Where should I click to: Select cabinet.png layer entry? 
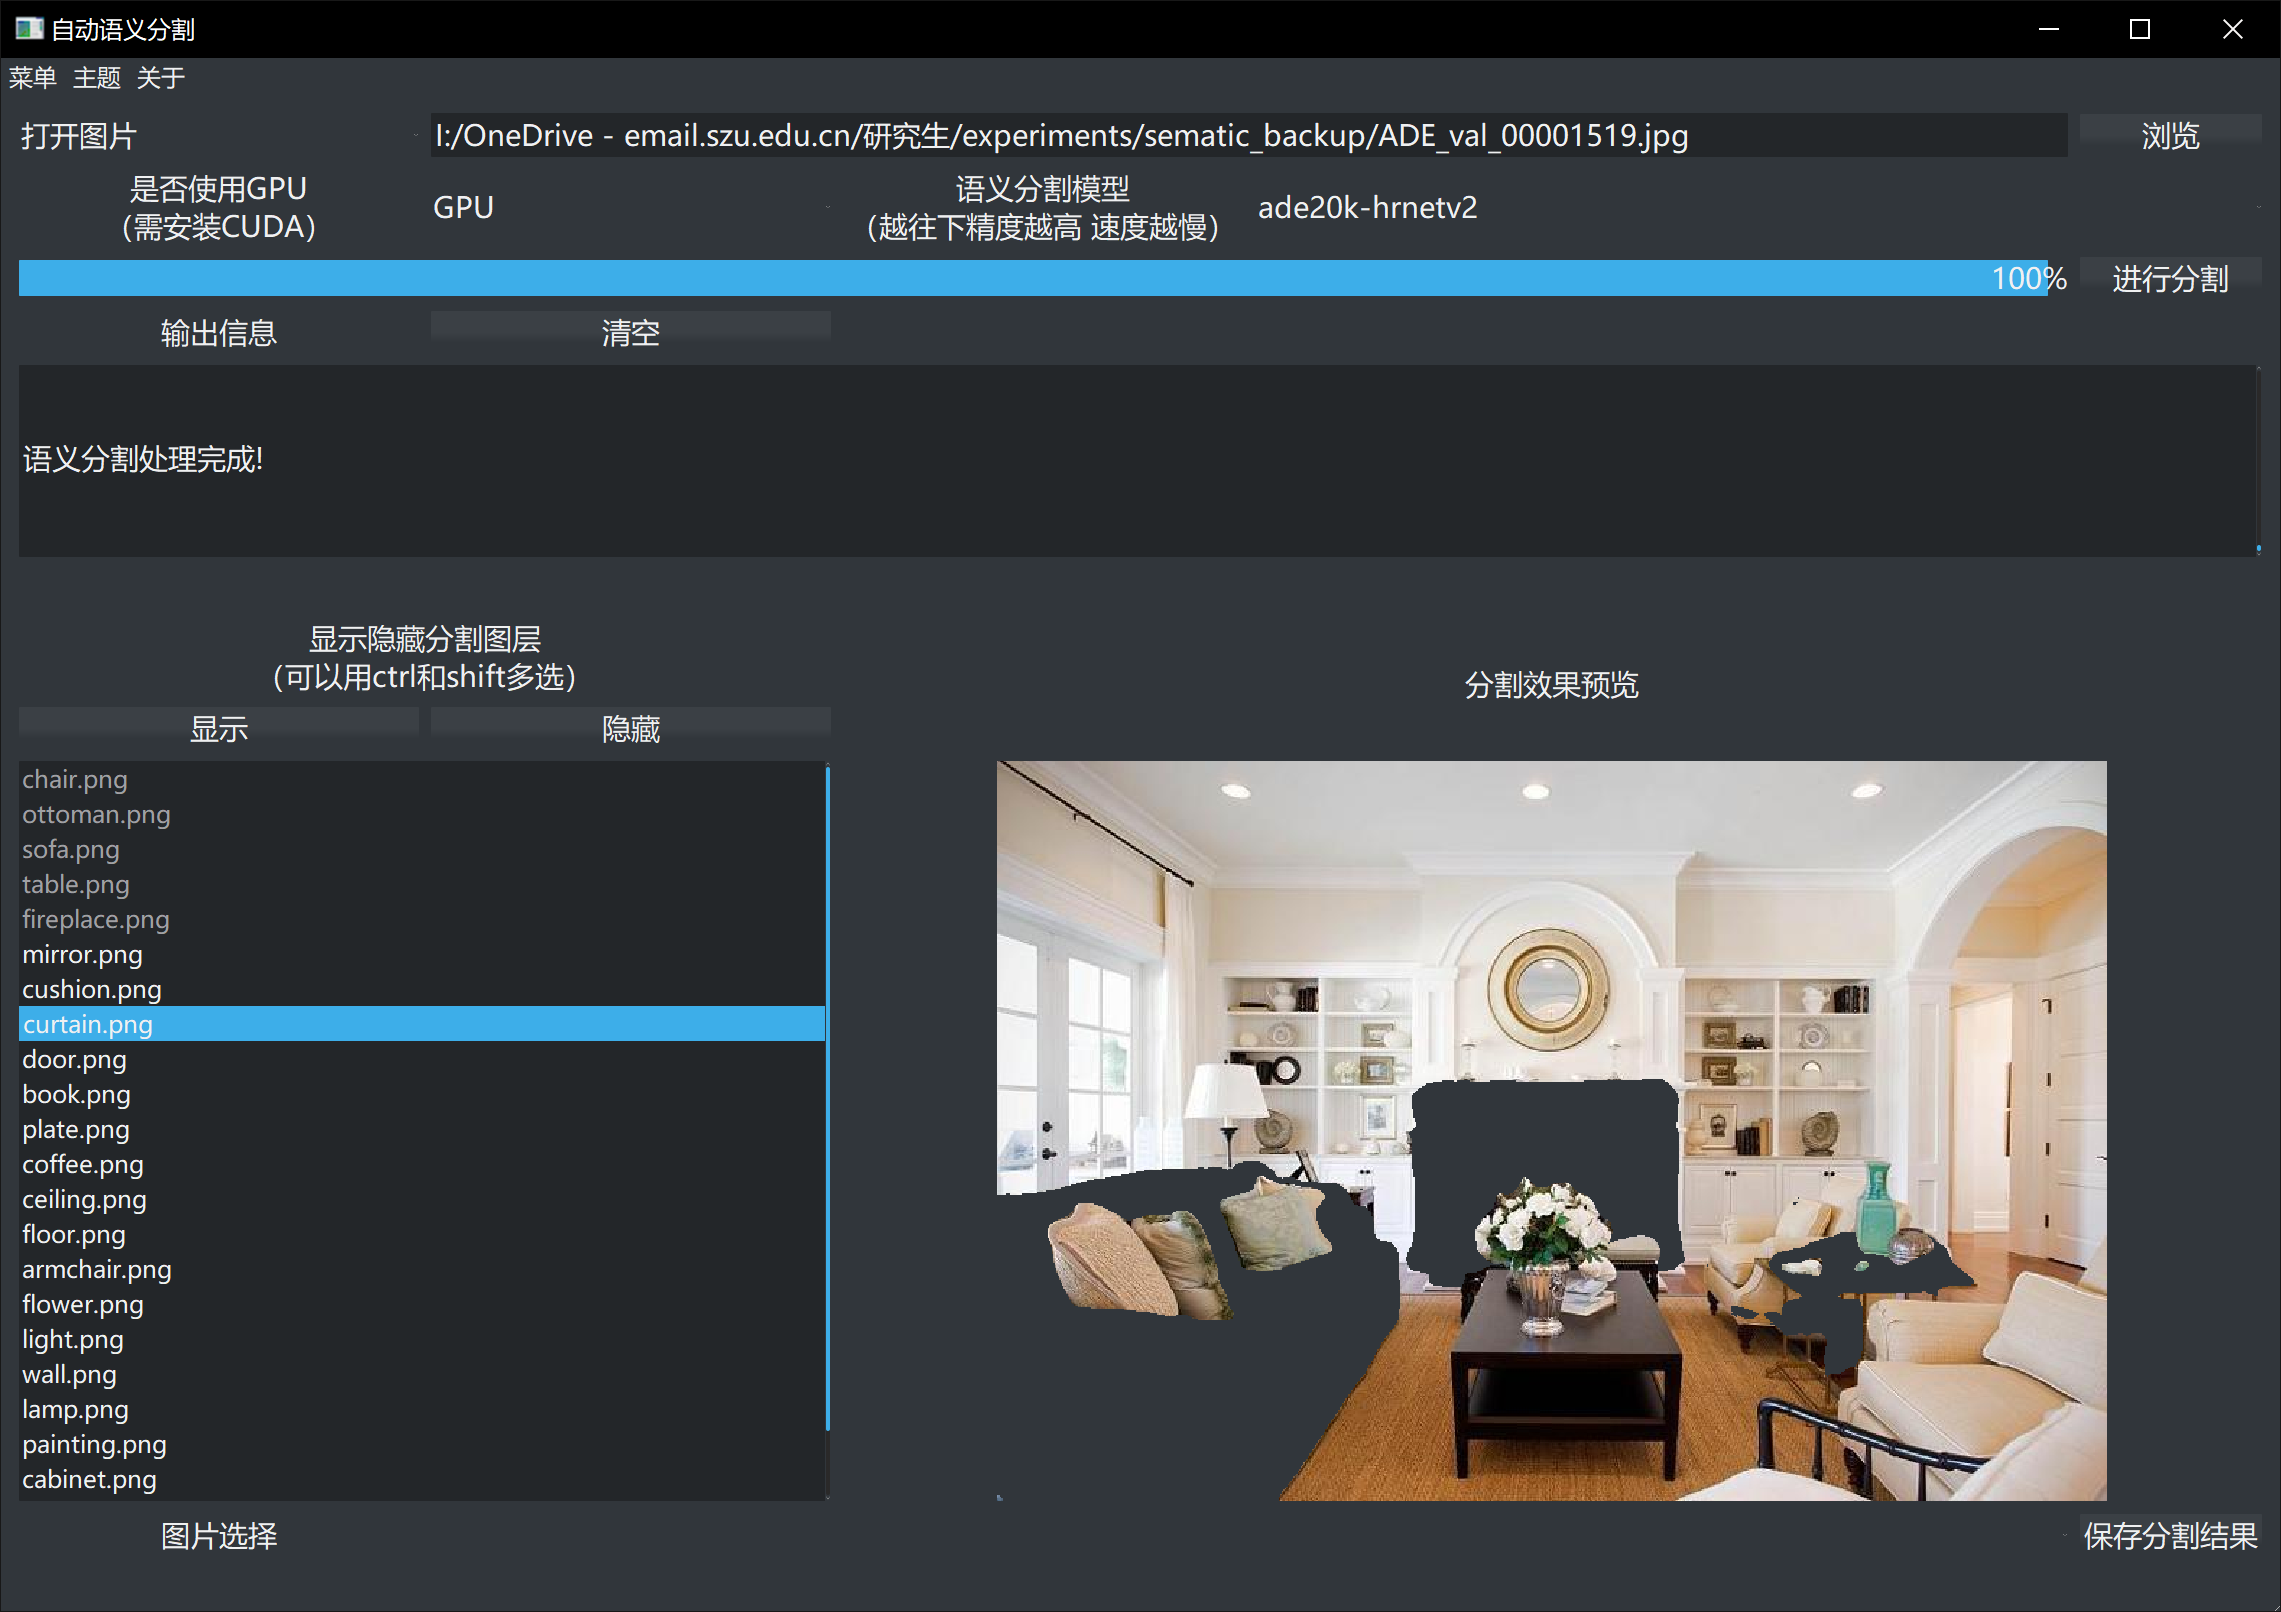point(90,1480)
